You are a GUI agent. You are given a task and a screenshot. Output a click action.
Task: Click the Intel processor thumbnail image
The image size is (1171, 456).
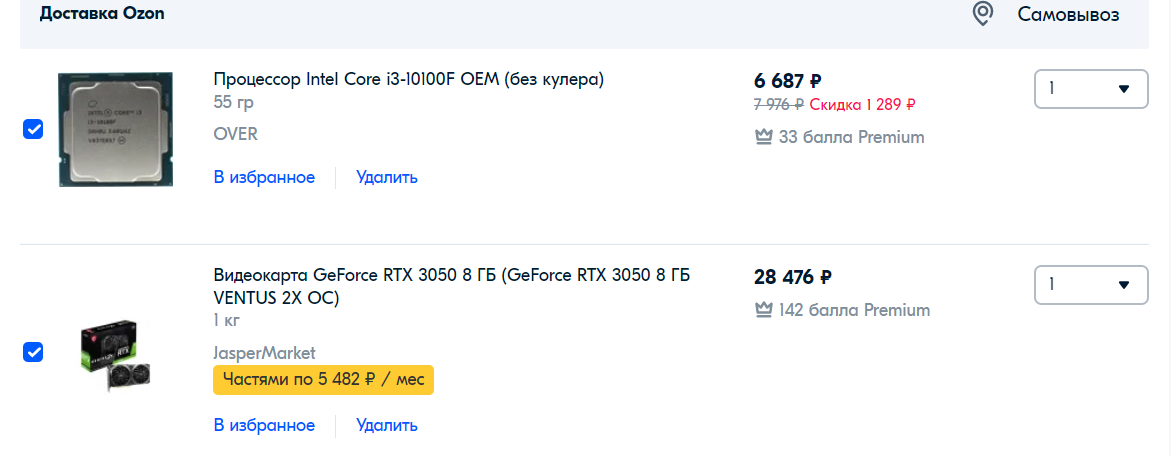coord(115,129)
